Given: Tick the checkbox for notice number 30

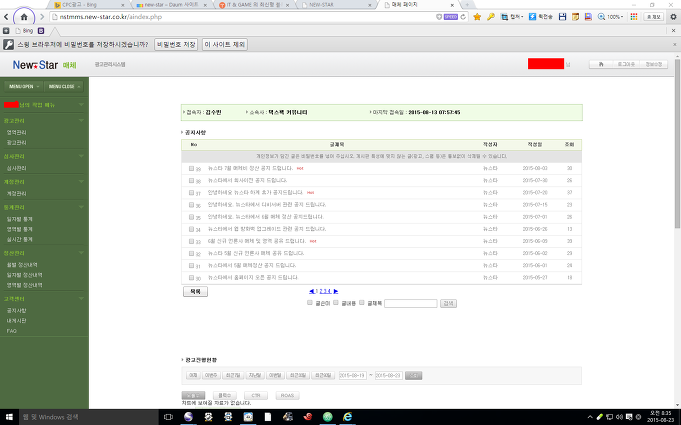Looking at the screenshot, I should coord(191,277).
